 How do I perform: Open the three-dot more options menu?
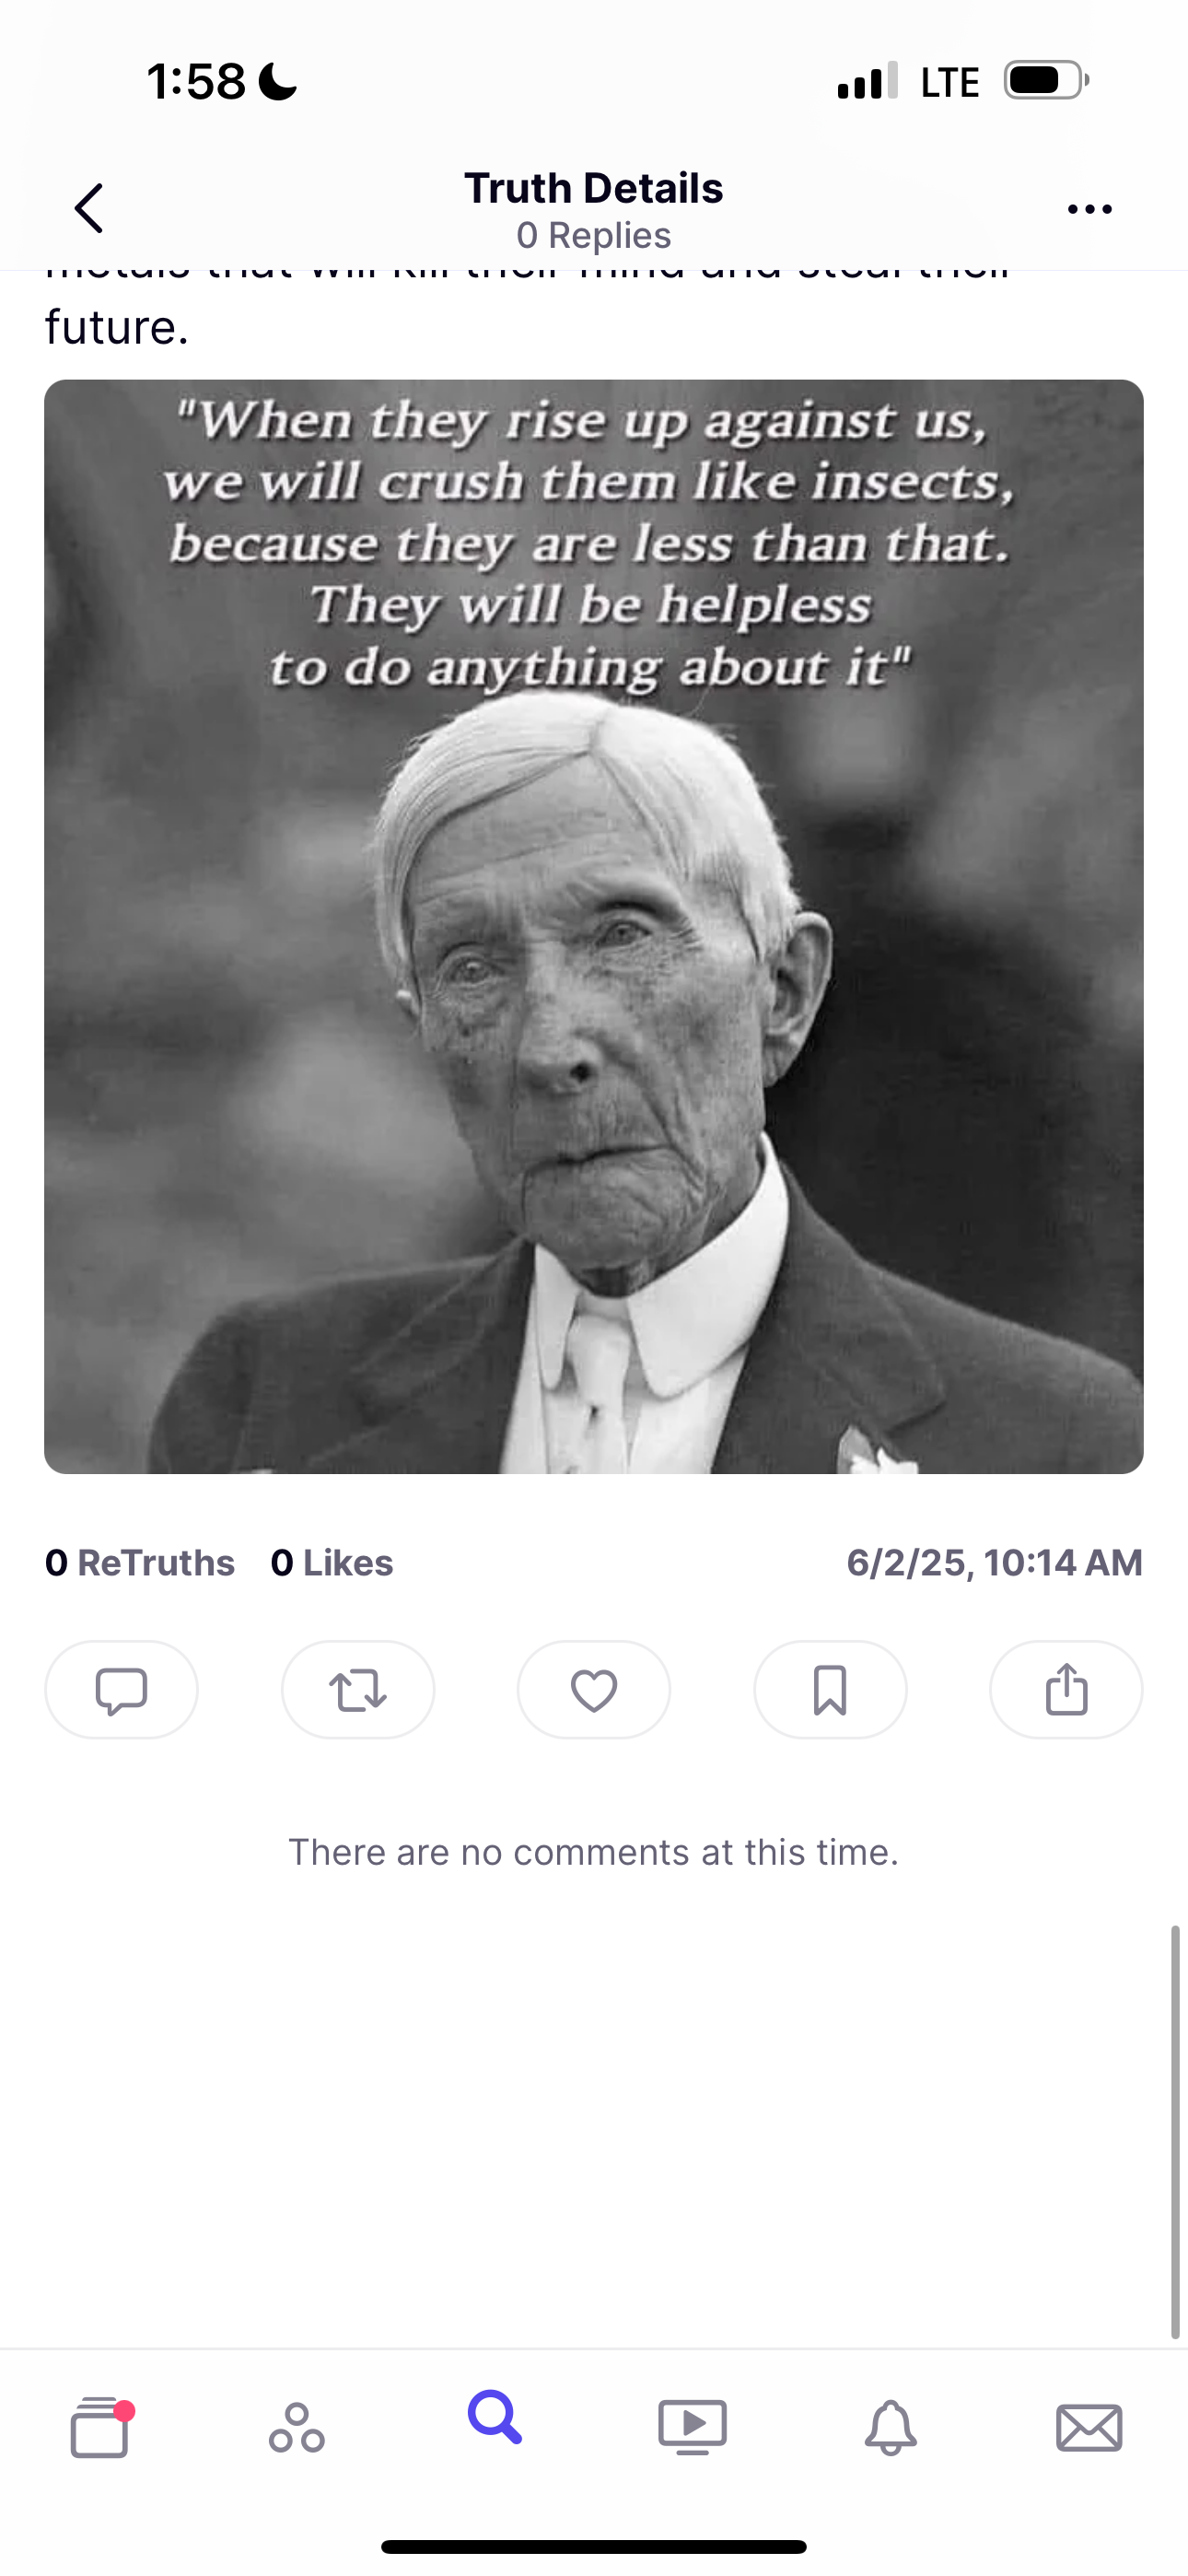(x=1089, y=209)
